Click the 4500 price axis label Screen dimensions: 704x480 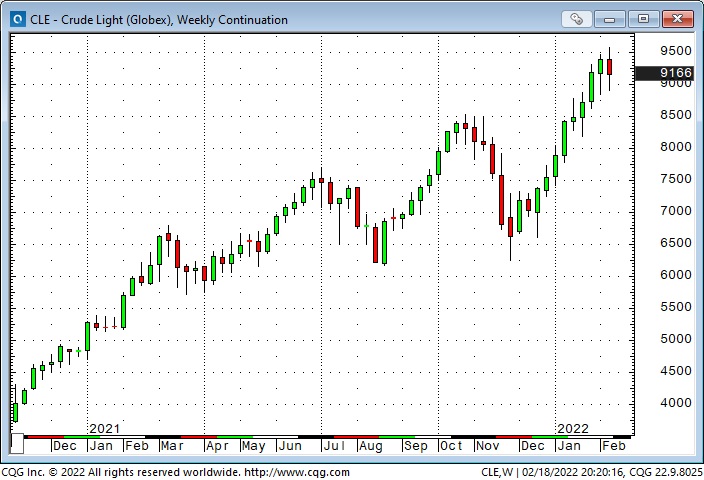point(676,371)
